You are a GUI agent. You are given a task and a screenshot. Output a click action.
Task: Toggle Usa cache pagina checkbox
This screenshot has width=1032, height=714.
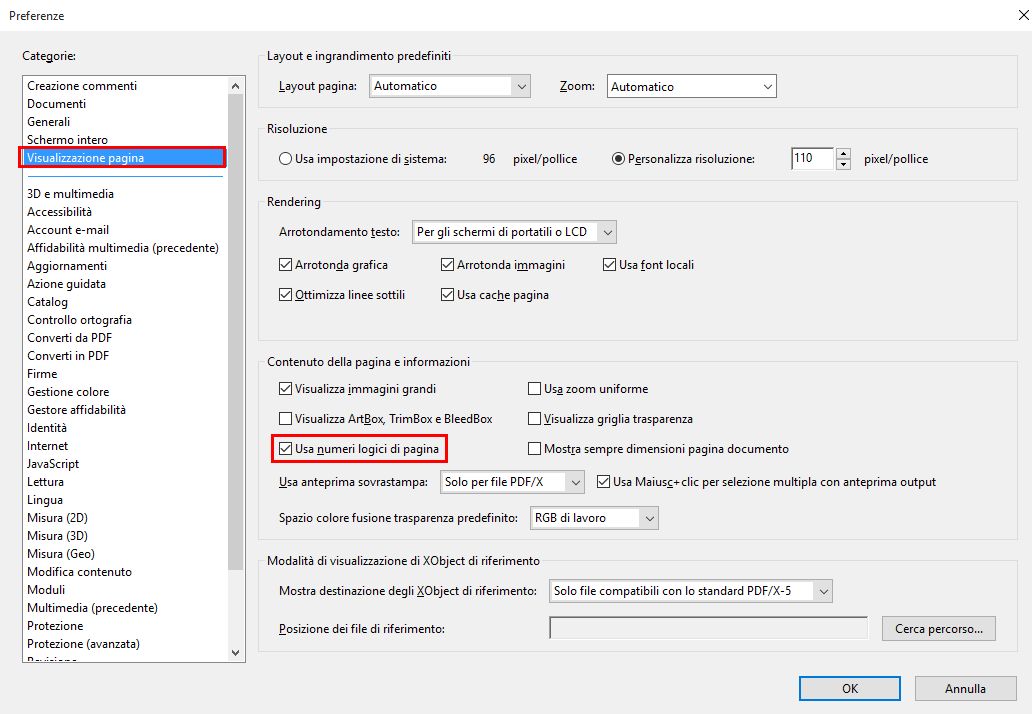448,295
